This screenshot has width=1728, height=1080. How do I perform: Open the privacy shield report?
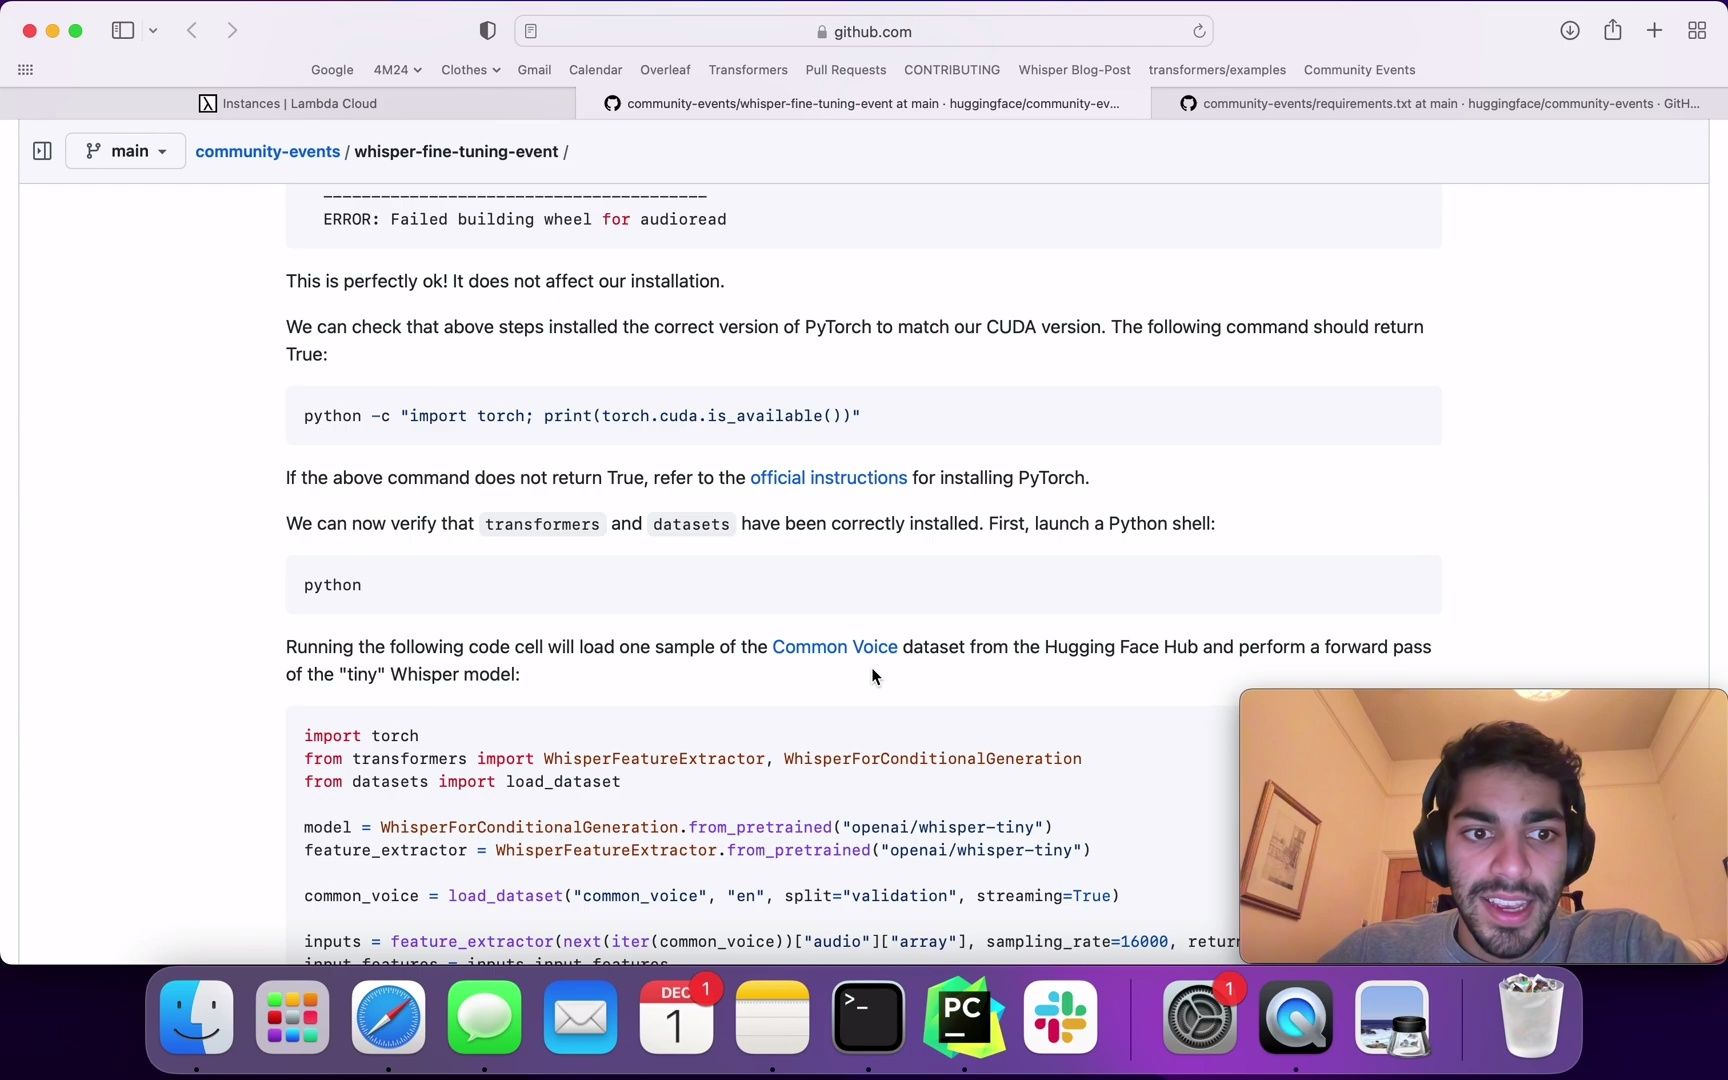coord(488,31)
